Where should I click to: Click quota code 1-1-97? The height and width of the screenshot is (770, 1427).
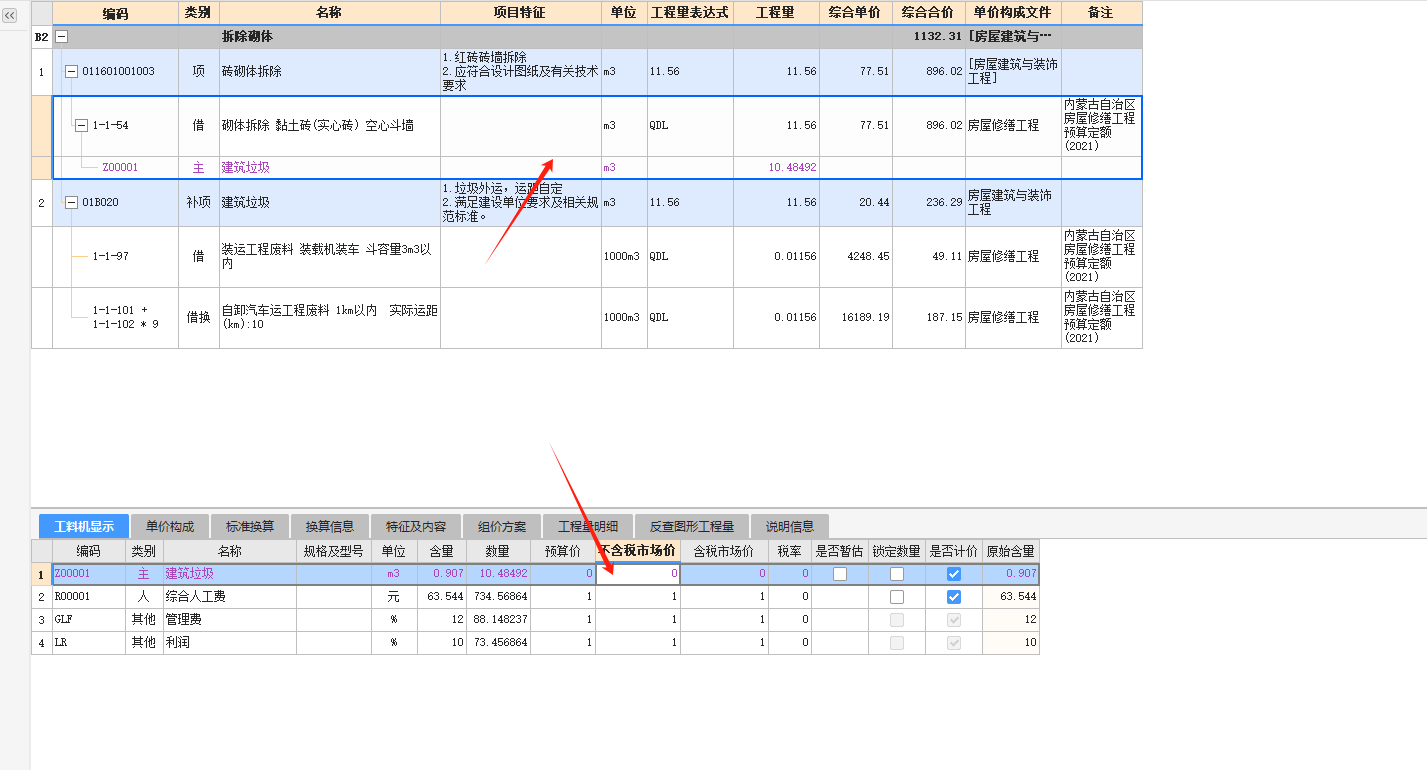click(111, 257)
